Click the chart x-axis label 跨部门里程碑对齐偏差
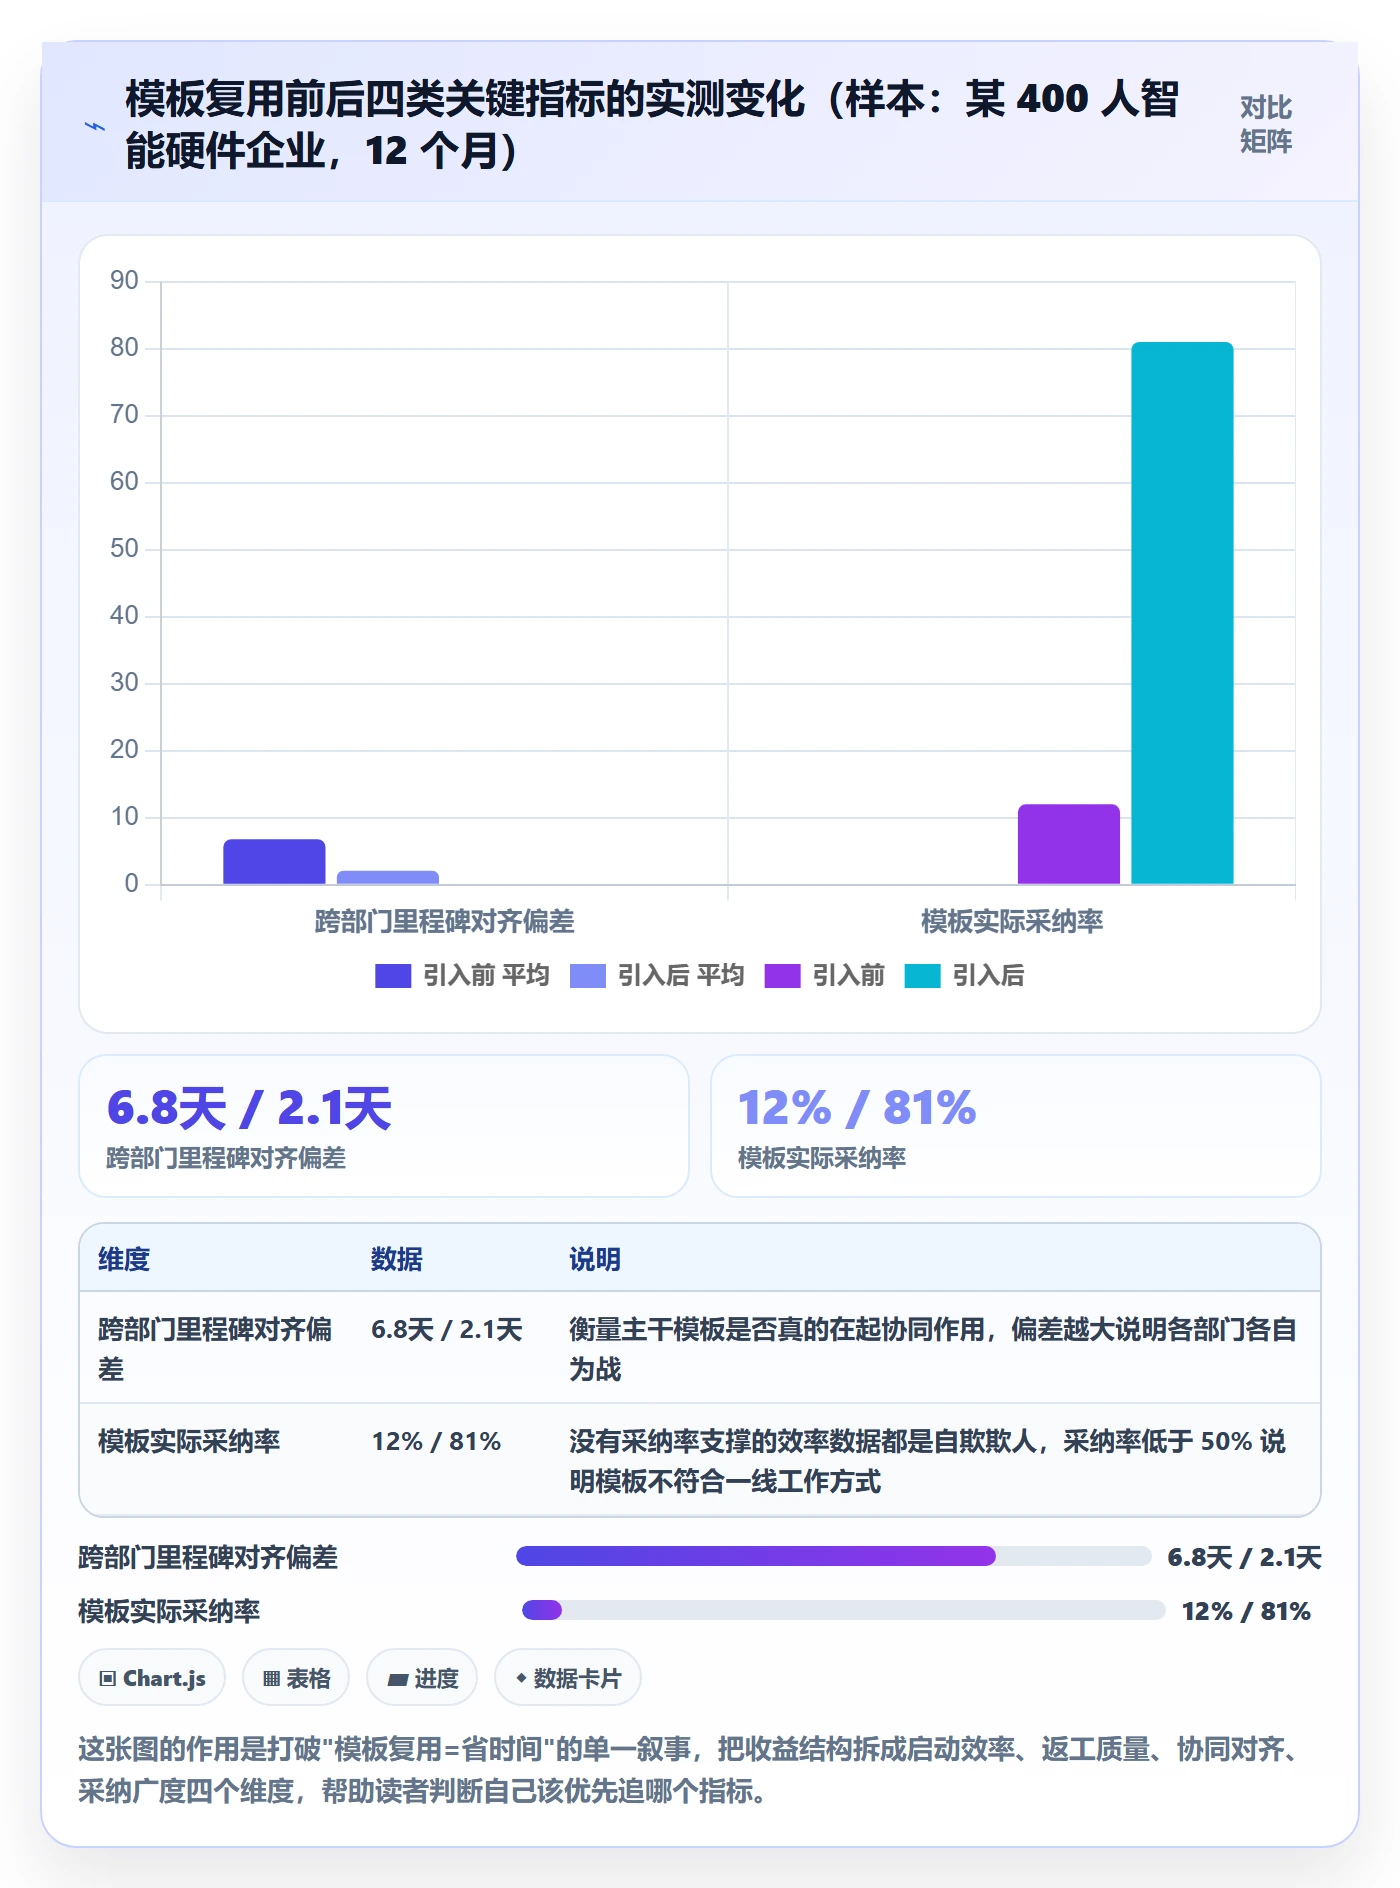The image size is (1400, 1888). pyautogui.click(x=444, y=922)
